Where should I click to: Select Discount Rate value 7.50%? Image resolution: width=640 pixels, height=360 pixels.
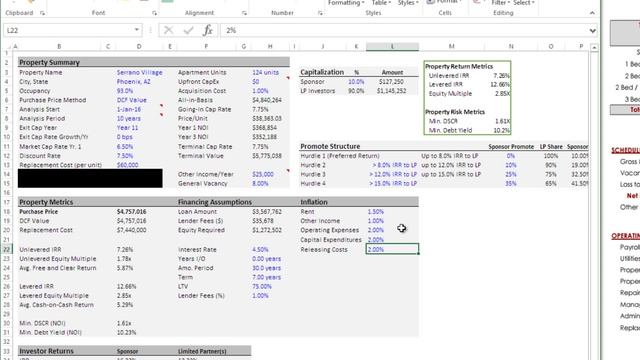(125, 156)
